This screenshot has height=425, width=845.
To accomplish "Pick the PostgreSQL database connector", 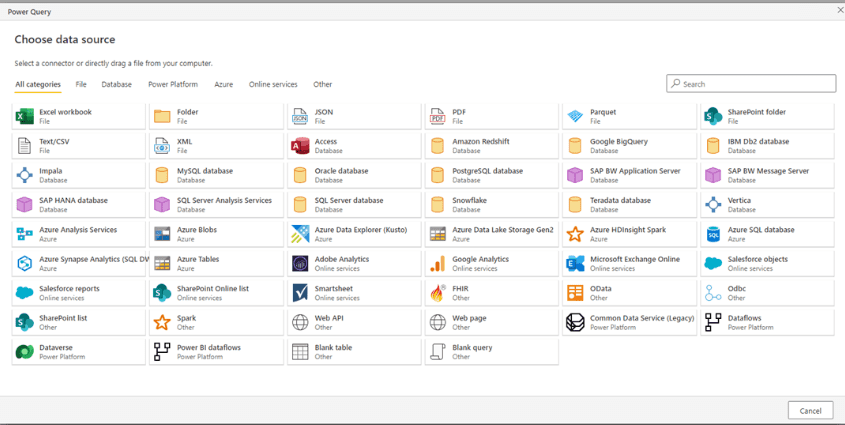I will pos(491,175).
